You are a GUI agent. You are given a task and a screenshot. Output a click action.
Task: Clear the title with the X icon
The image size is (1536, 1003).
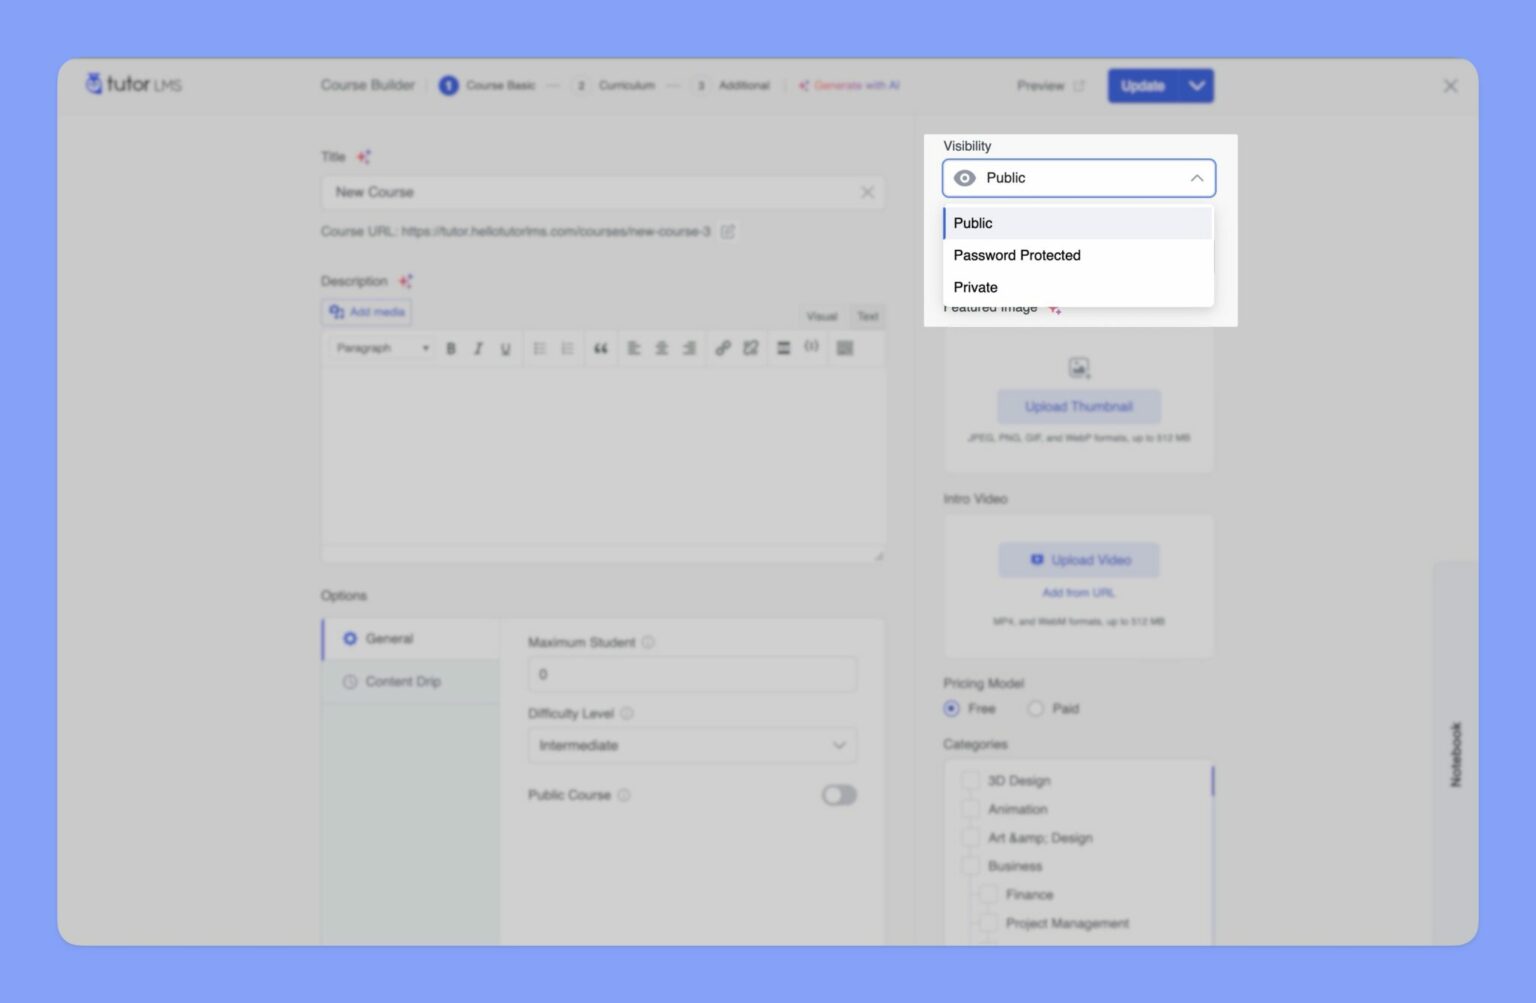point(867,192)
